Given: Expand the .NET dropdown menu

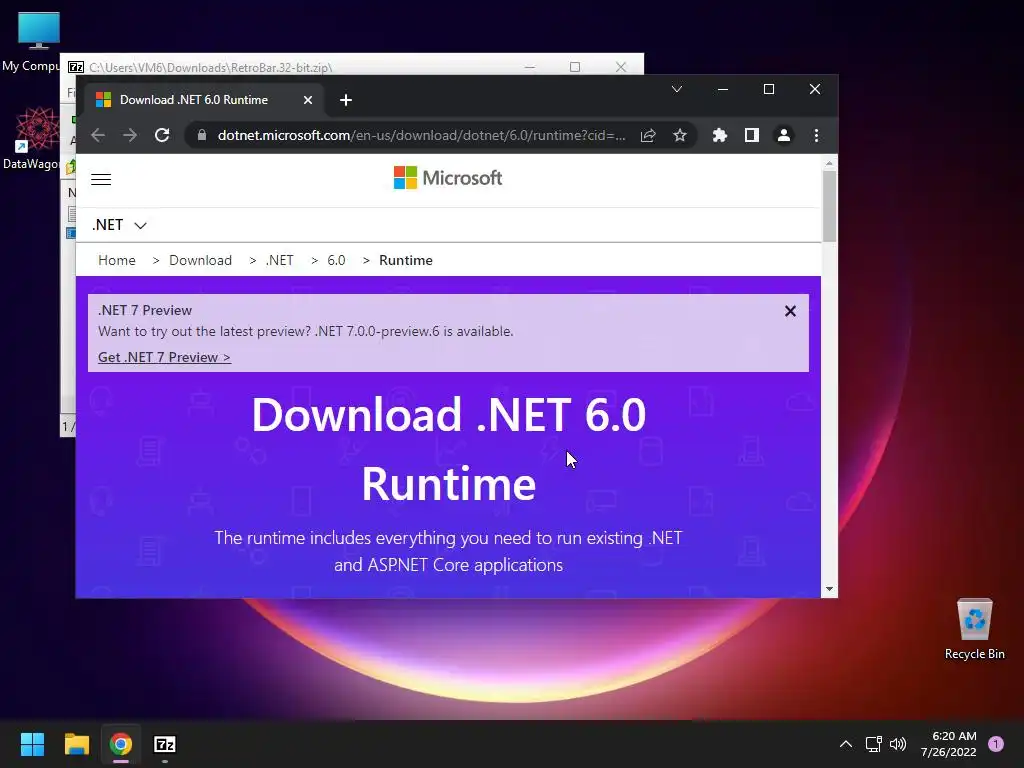Looking at the screenshot, I should (120, 225).
